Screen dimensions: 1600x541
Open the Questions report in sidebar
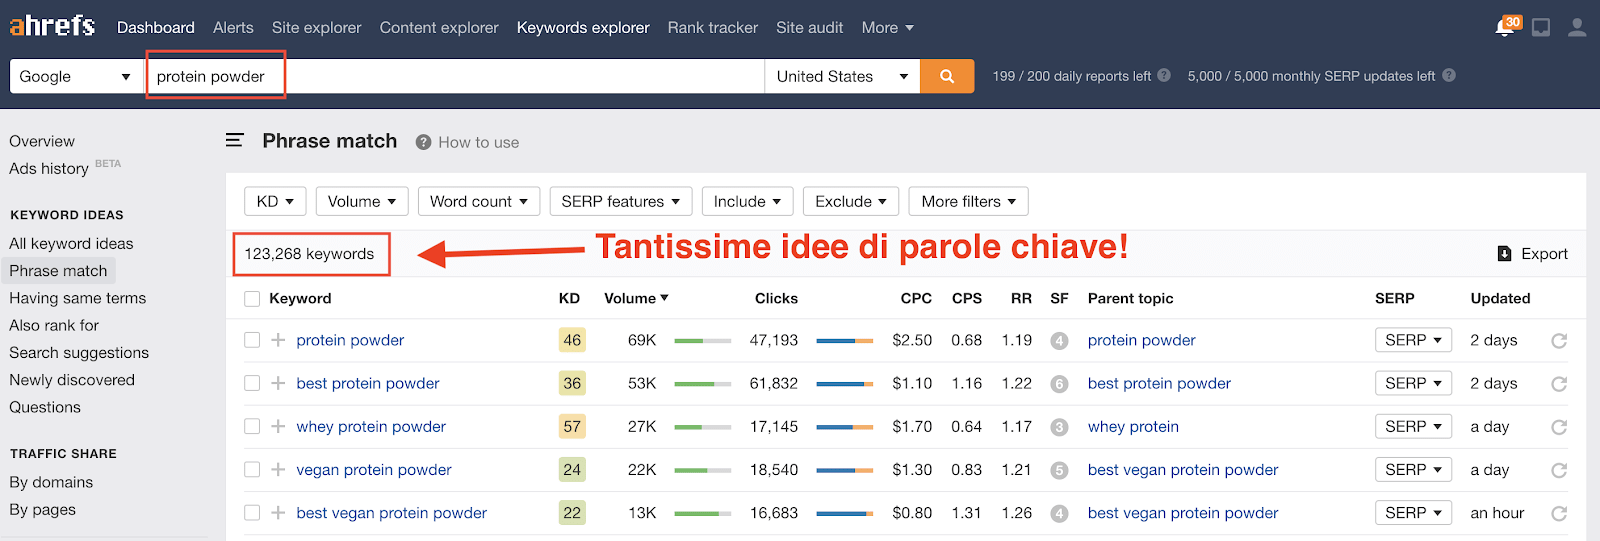[45, 407]
